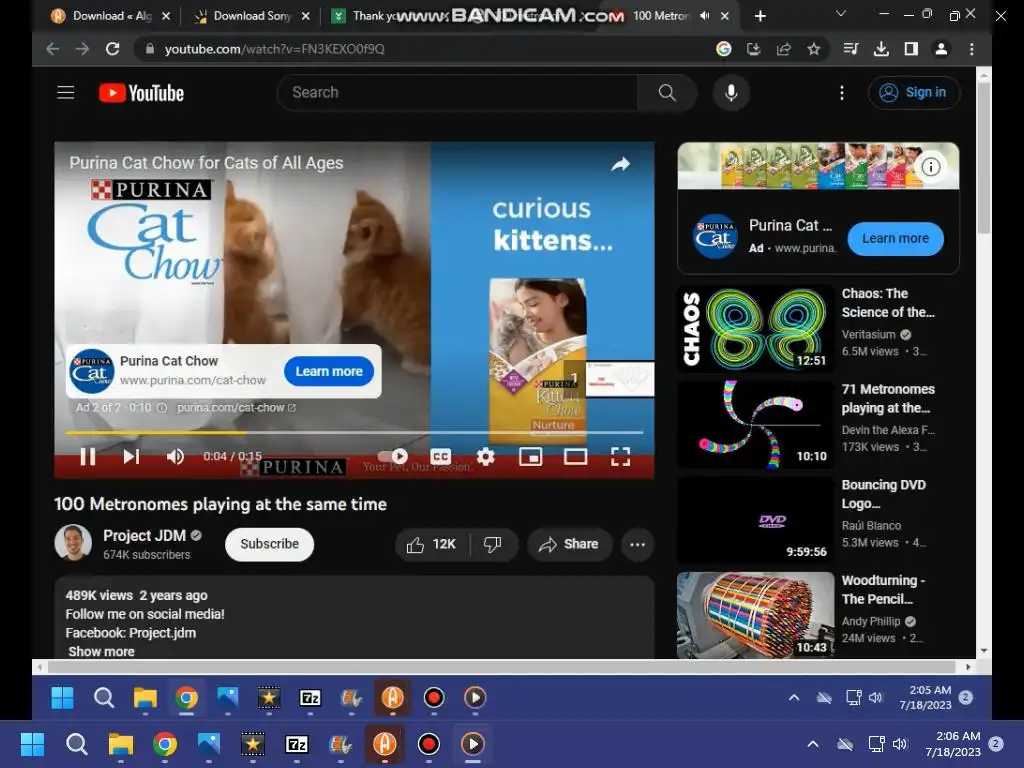
Task: Open volume control in bottom system tray
Action: pyautogui.click(x=900, y=744)
